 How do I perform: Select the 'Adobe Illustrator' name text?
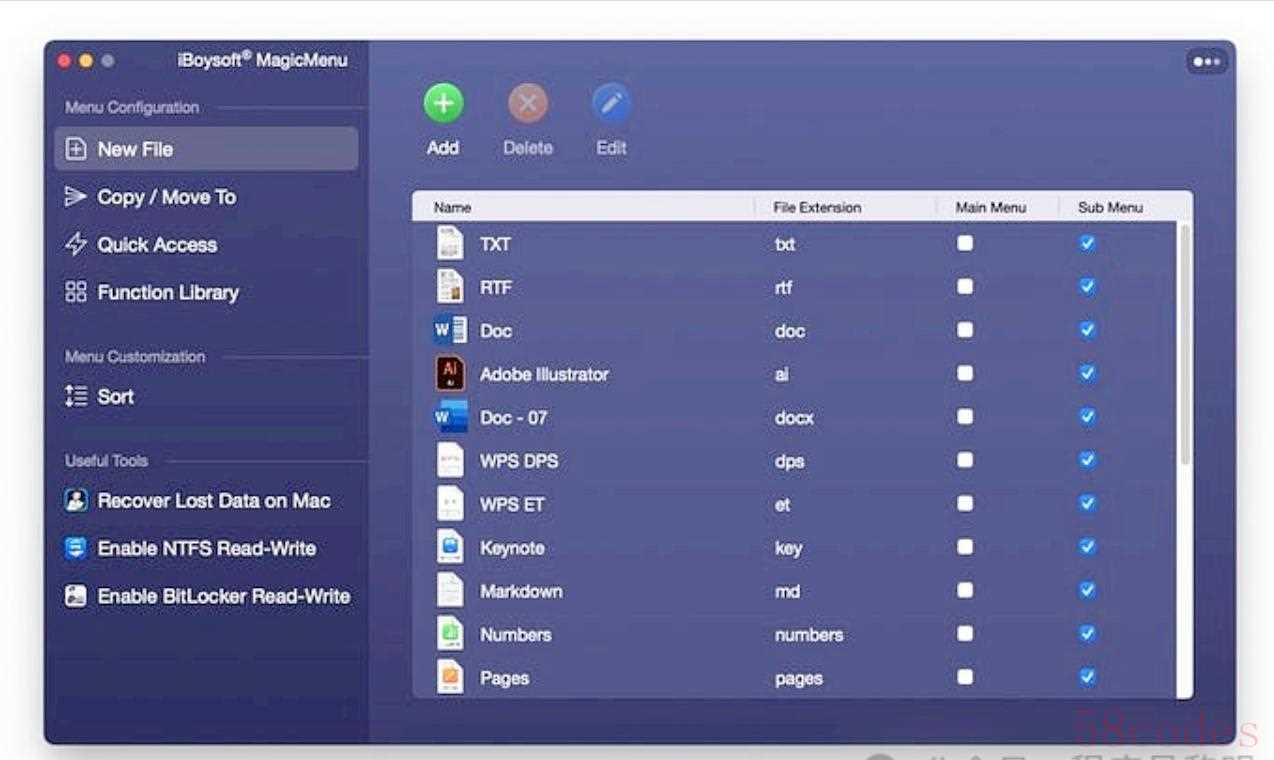(544, 374)
